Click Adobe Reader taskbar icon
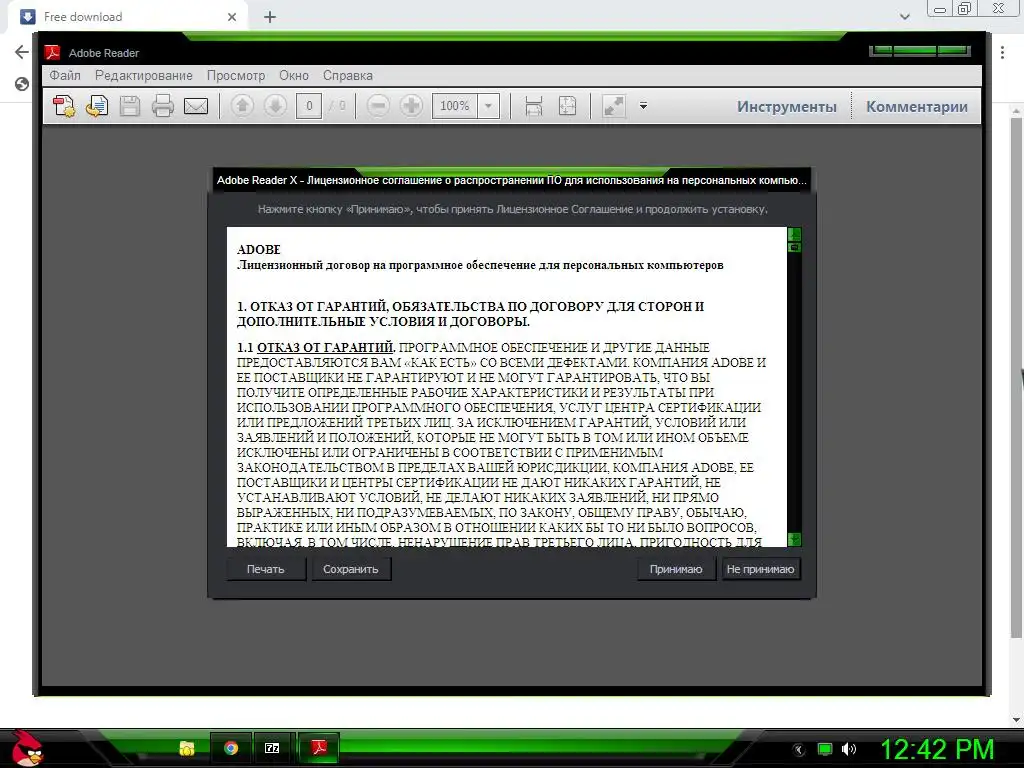 pyautogui.click(x=319, y=746)
